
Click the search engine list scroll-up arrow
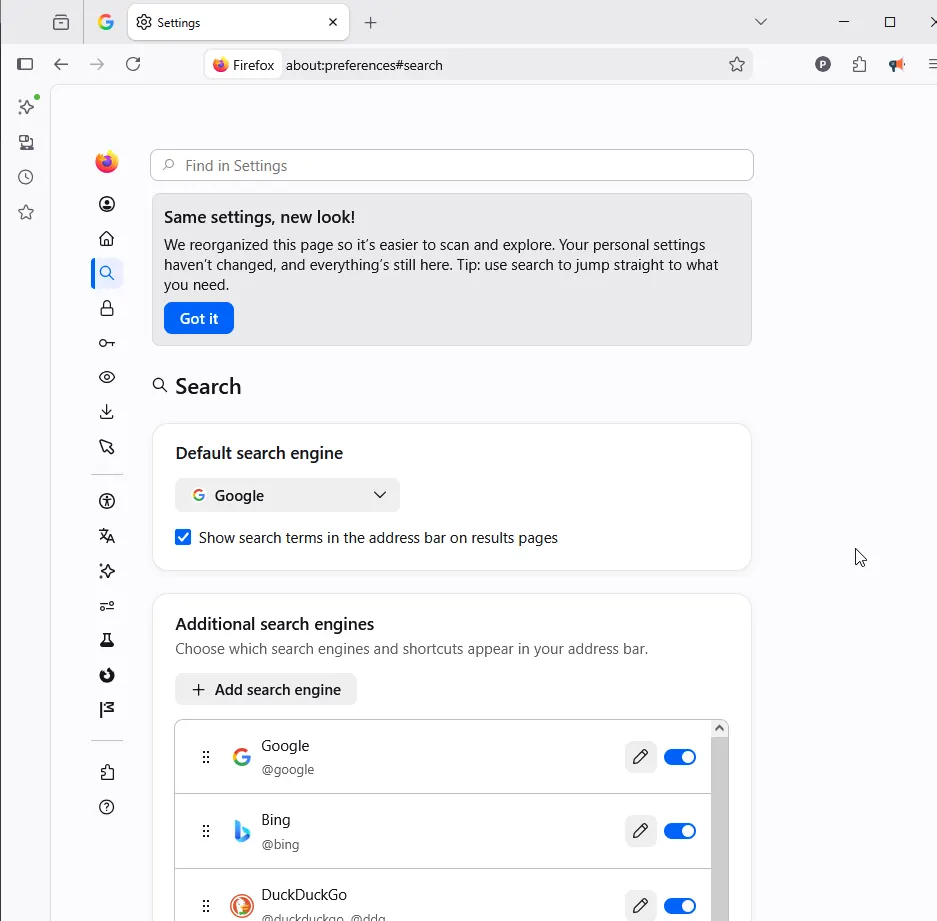(x=719, y=728)
